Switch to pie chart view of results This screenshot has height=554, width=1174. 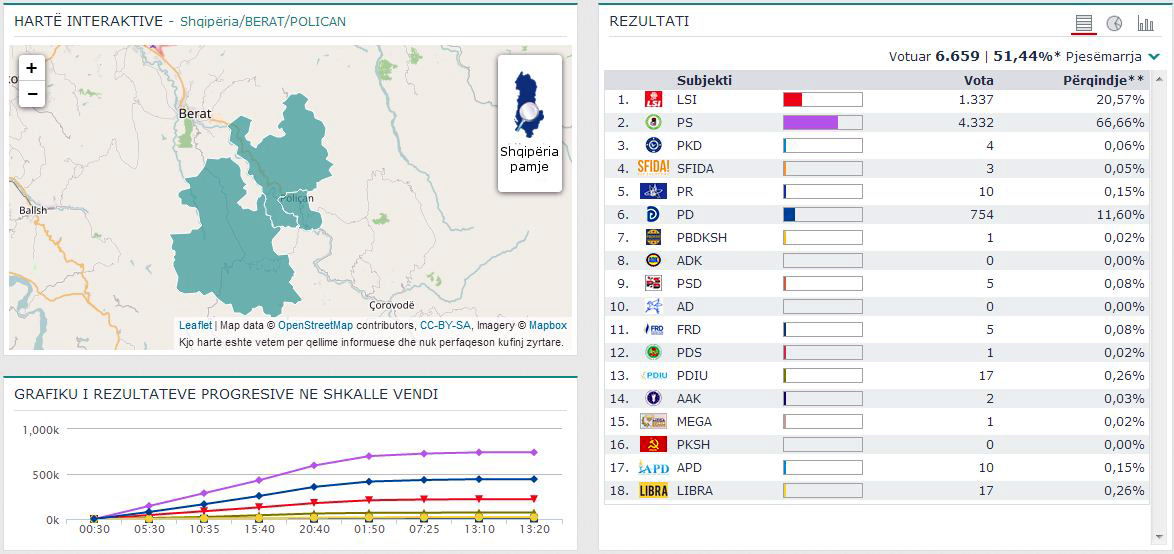tap(1114, 24)
